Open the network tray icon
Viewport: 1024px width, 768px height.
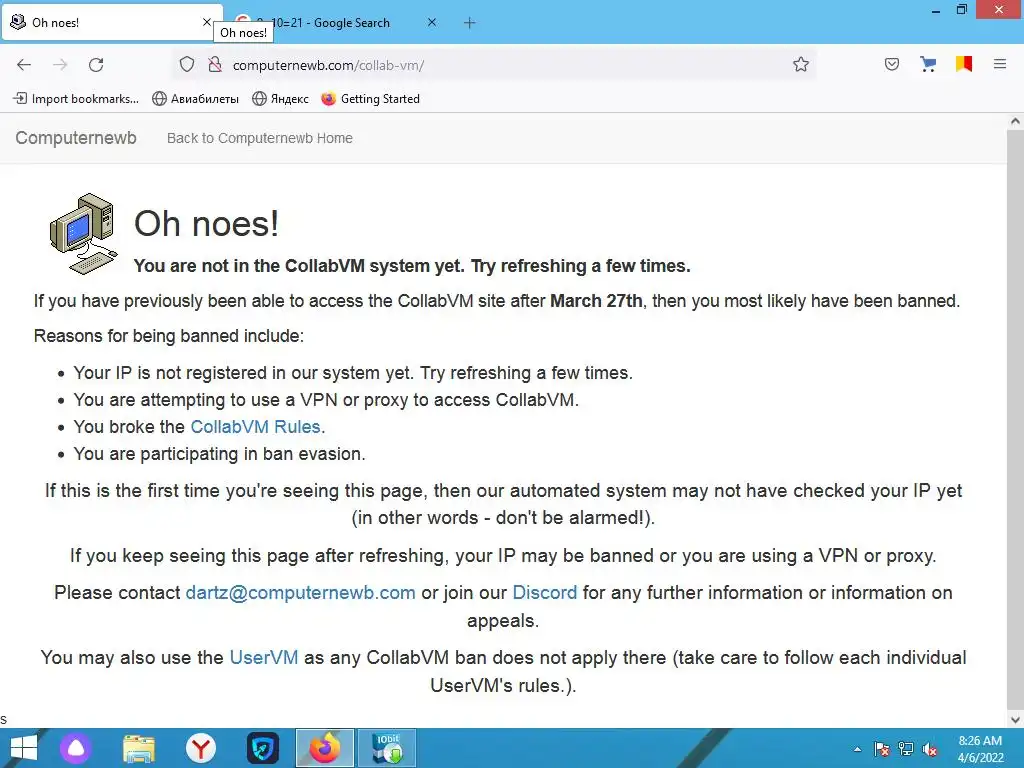pos(906,749)
